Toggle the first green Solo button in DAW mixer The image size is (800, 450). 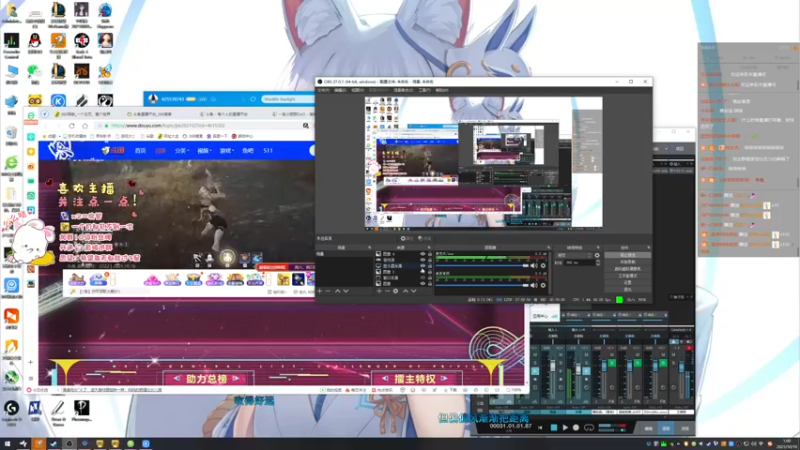[612, 363]
